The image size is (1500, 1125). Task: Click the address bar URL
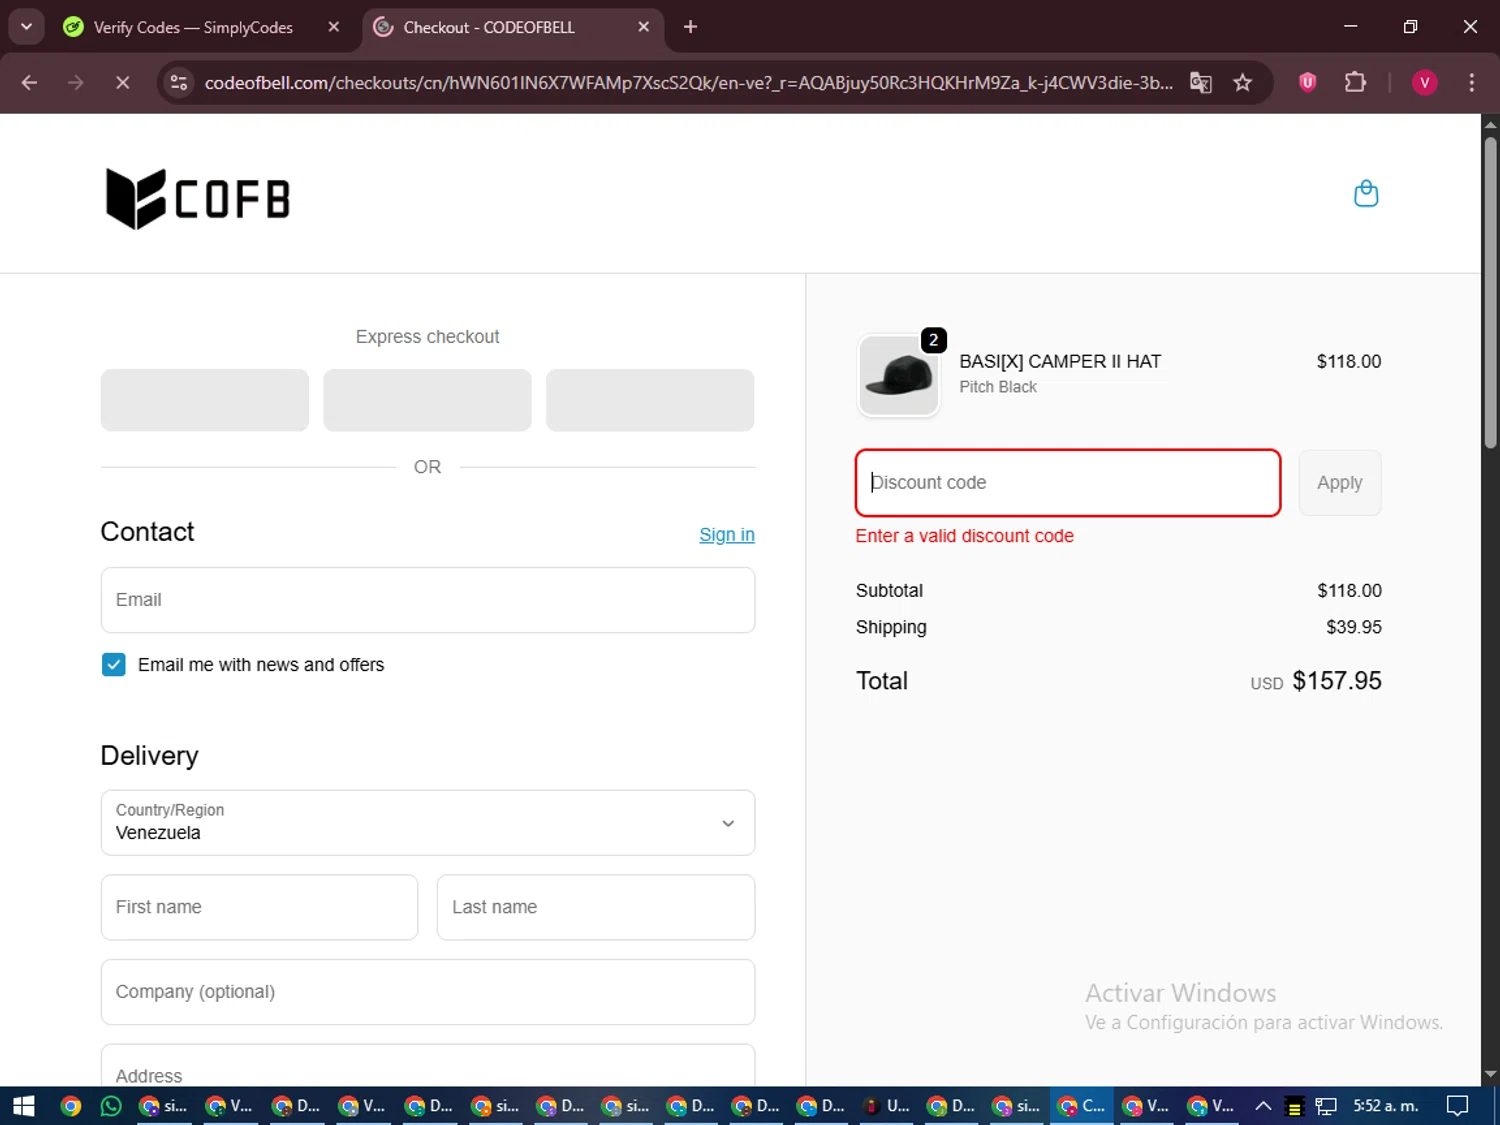click(x=688, y=83)
